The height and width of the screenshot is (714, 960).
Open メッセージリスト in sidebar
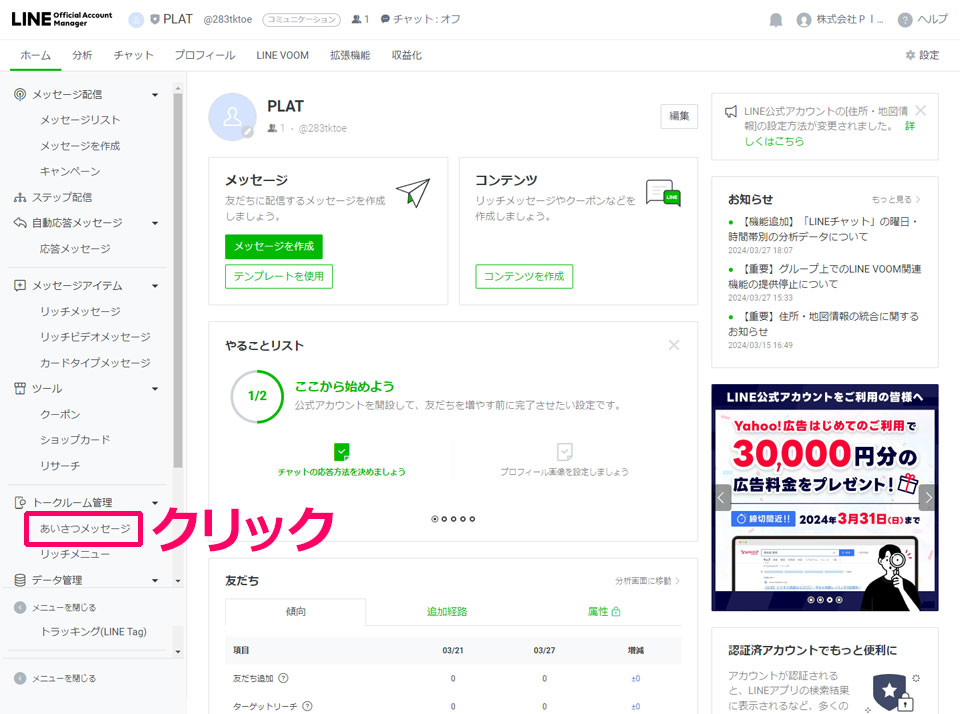(x=80, y=120)
